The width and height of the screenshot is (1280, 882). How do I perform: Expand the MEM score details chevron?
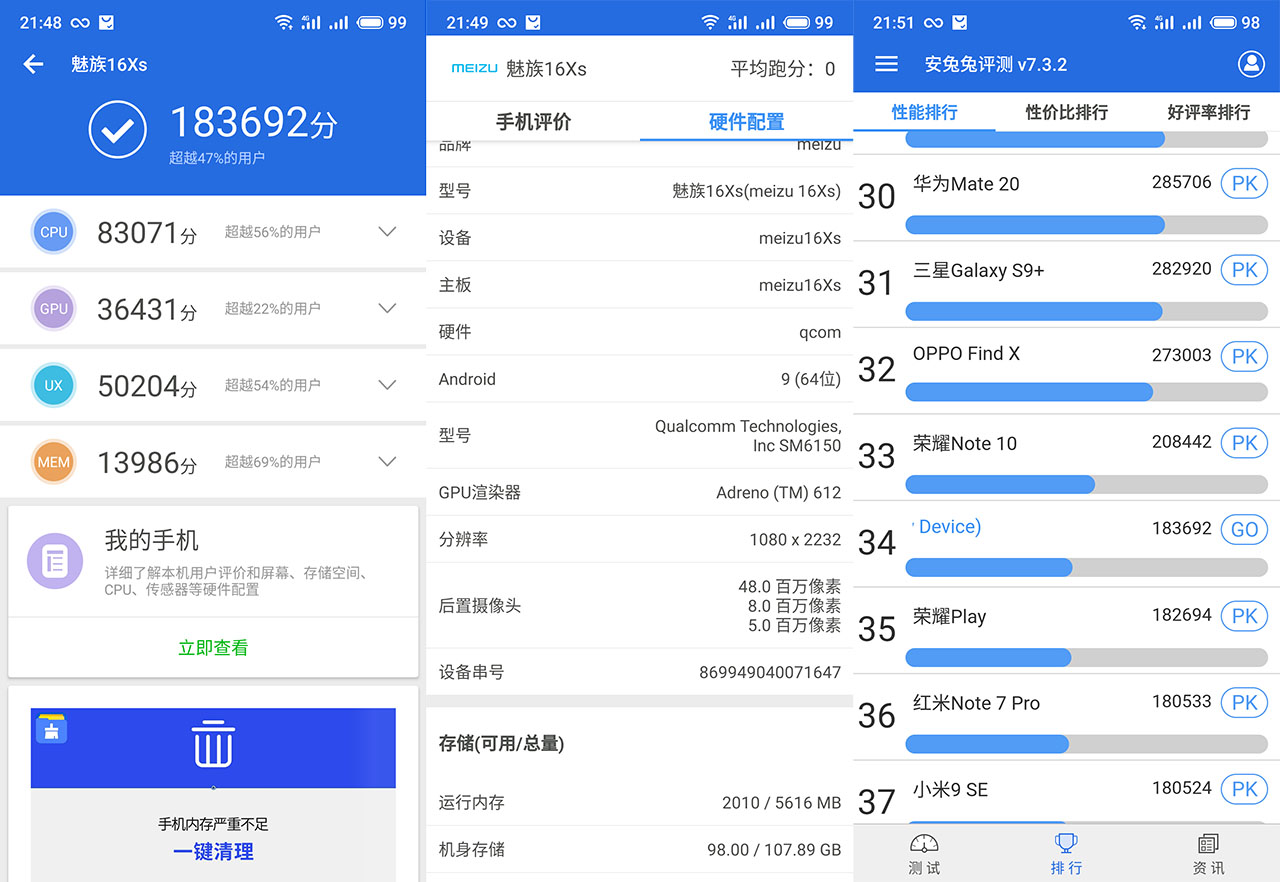[387, 461]
